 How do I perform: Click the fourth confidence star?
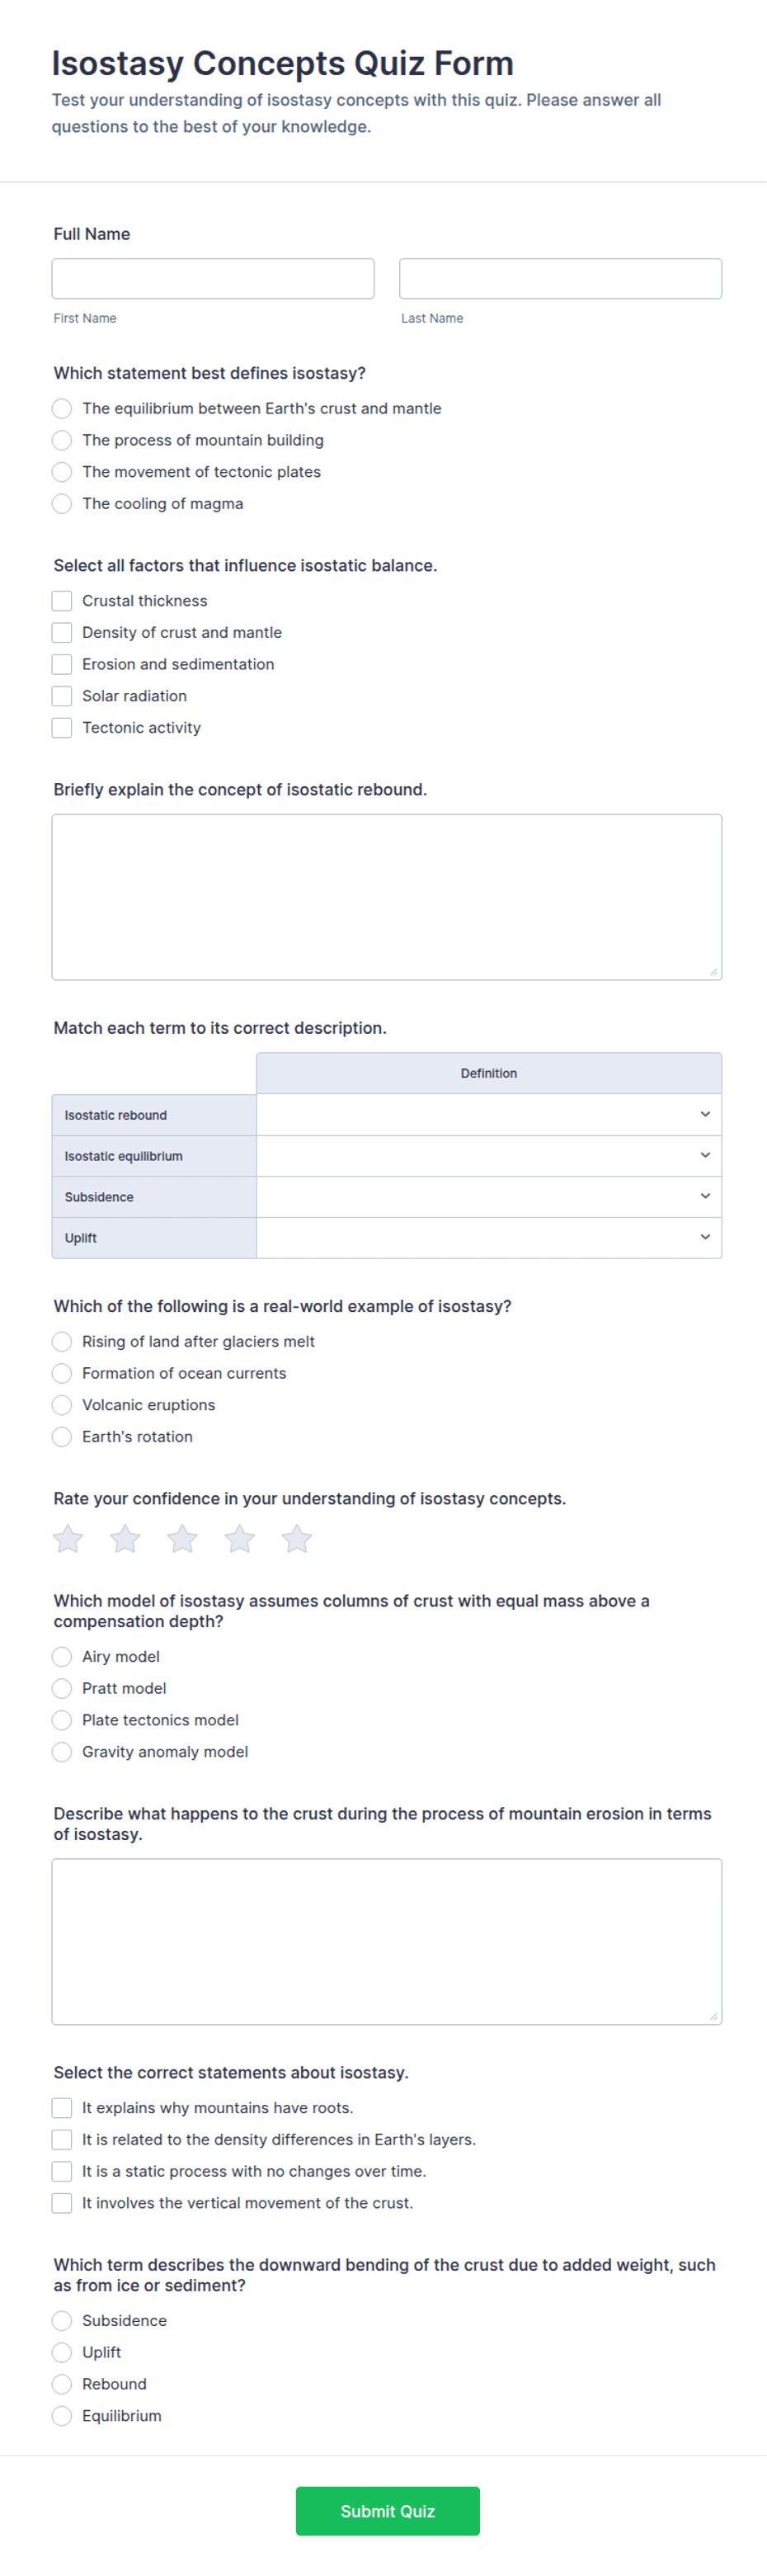[239, 1538]
